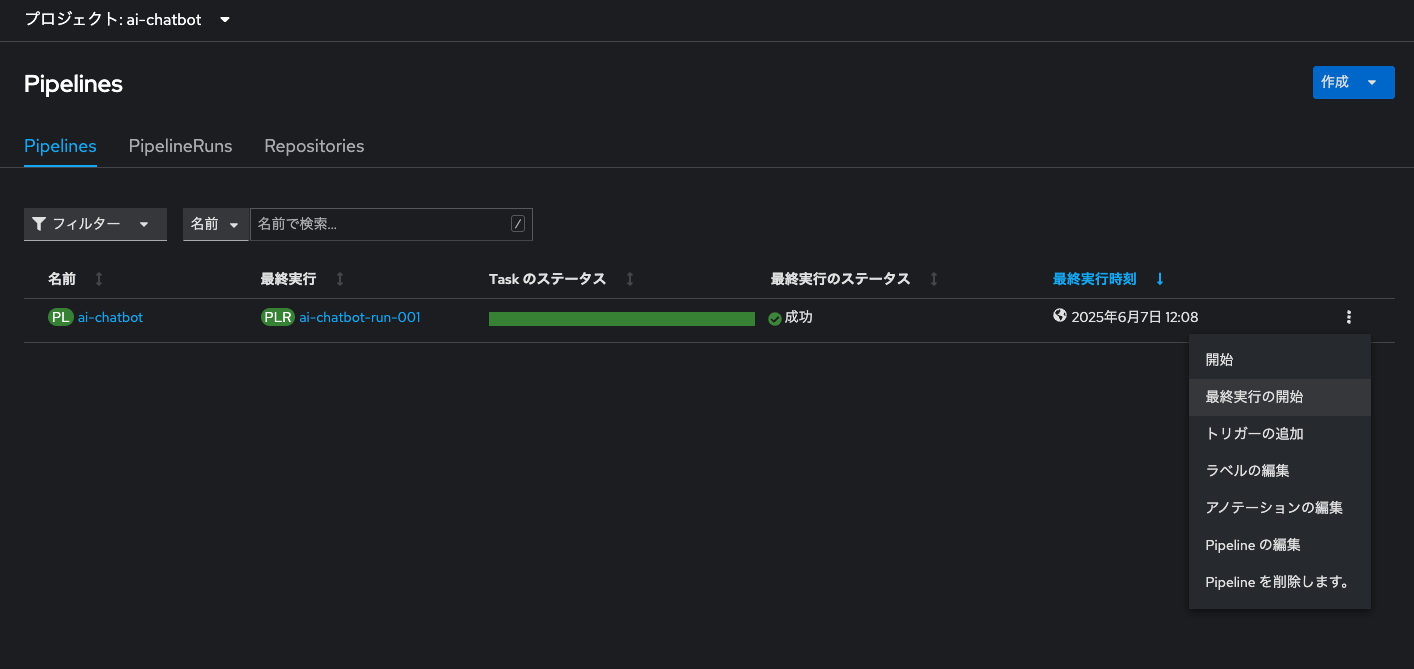Open the 名前 search-type dropdown
Viewport: 1414px width, 669px height.
click(216, 224)
